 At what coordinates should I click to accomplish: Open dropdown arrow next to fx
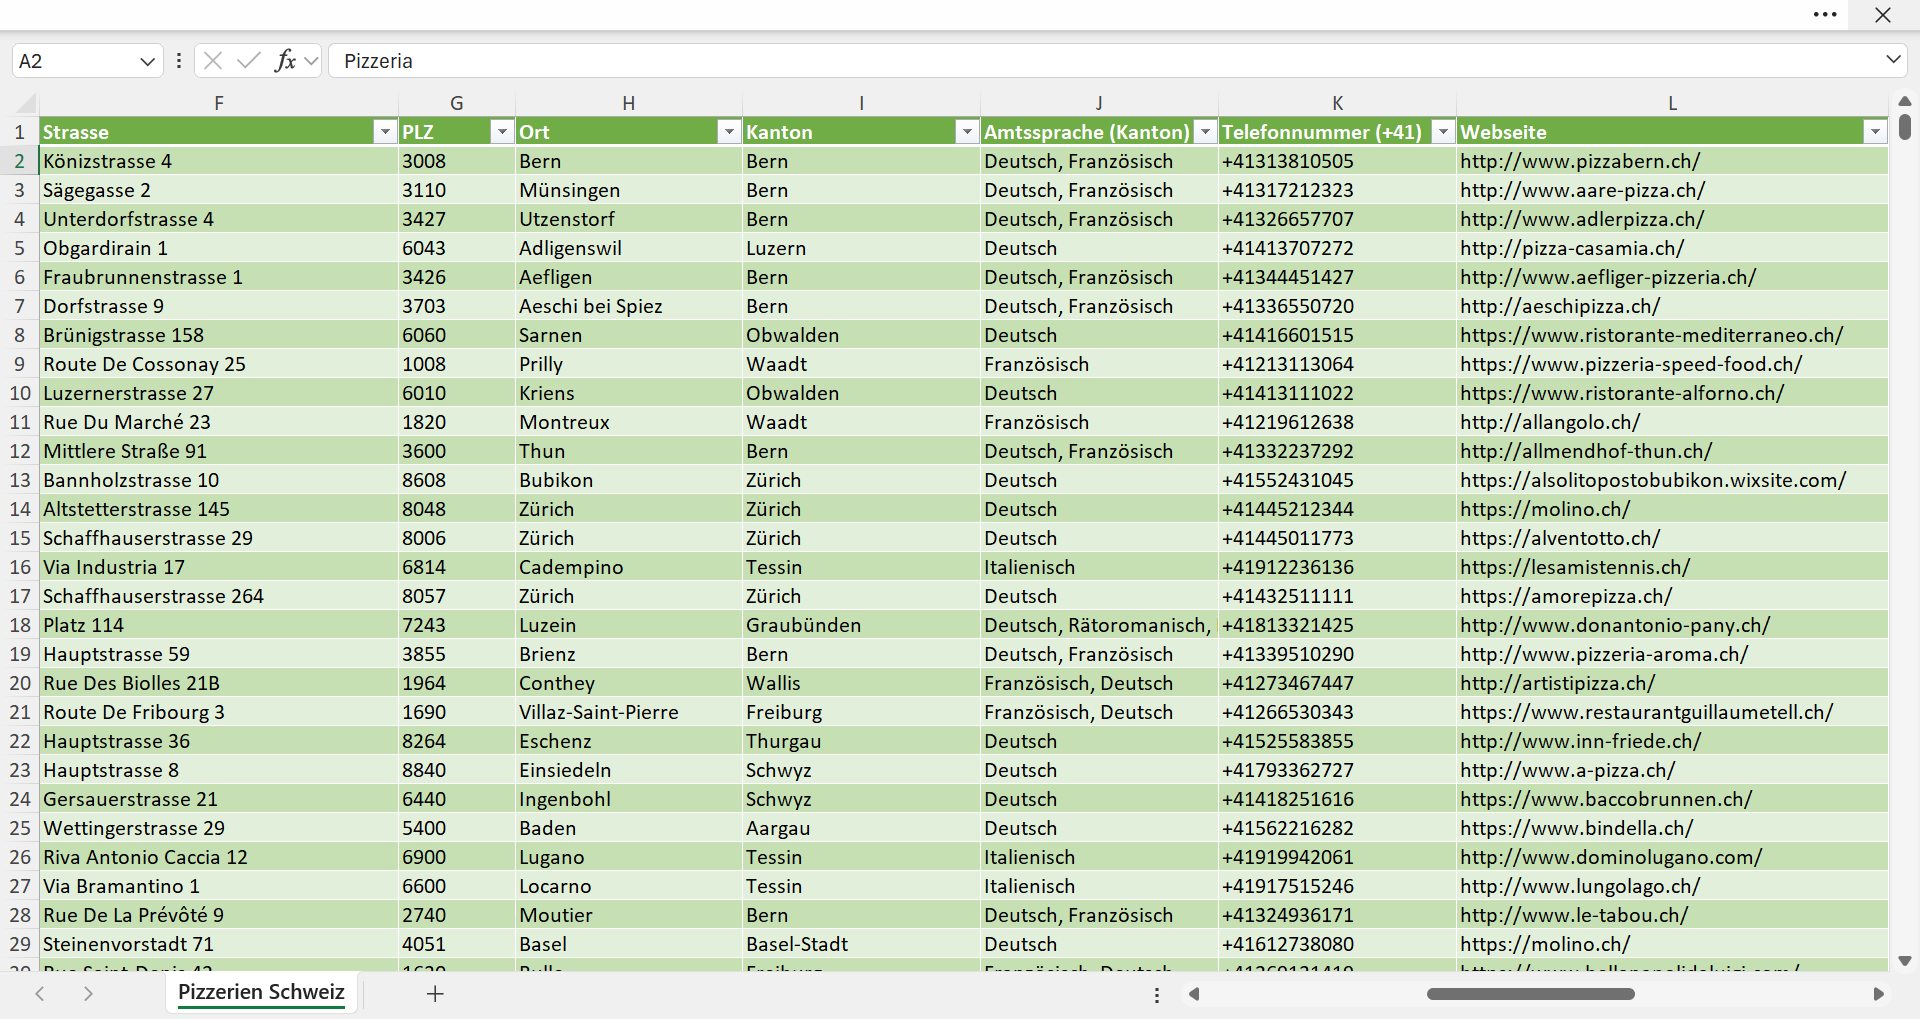tap(311, 61)
